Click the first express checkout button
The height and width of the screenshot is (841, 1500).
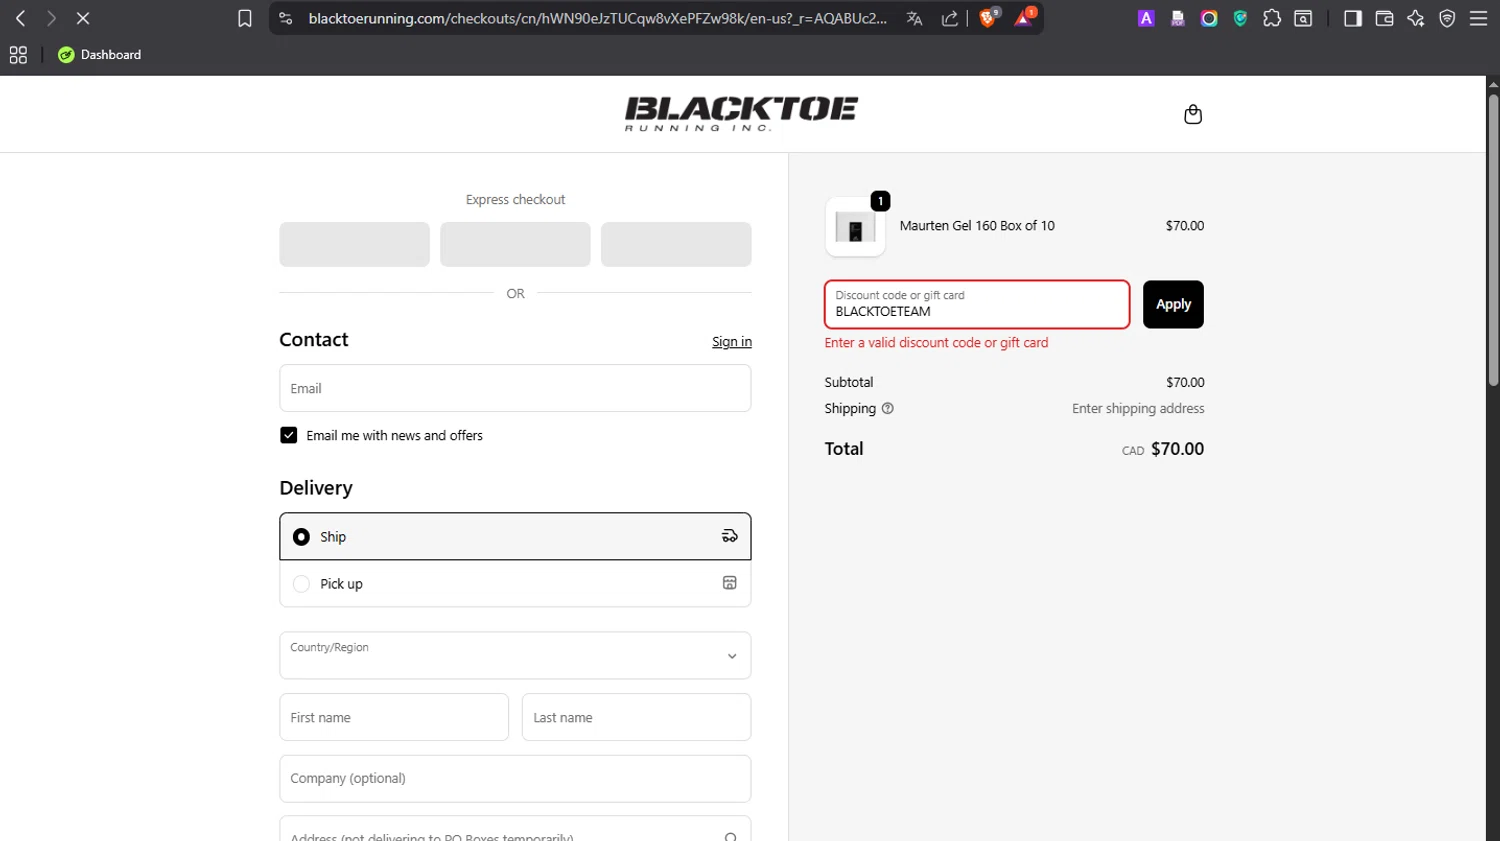pyautogui.click(x=354, y=244)
